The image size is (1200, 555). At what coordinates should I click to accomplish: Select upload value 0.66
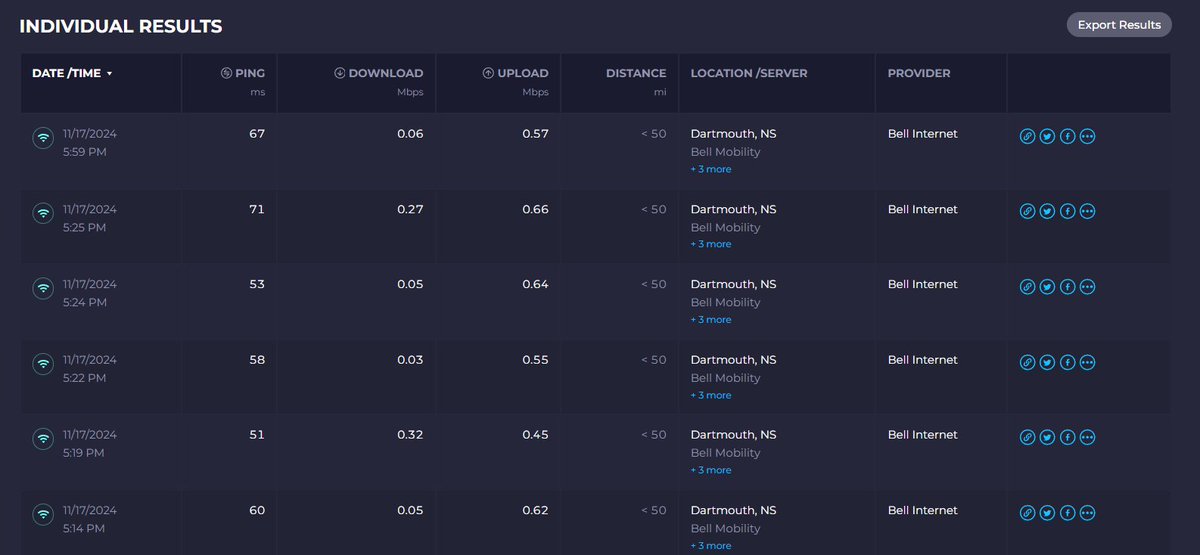pos(535,209)
